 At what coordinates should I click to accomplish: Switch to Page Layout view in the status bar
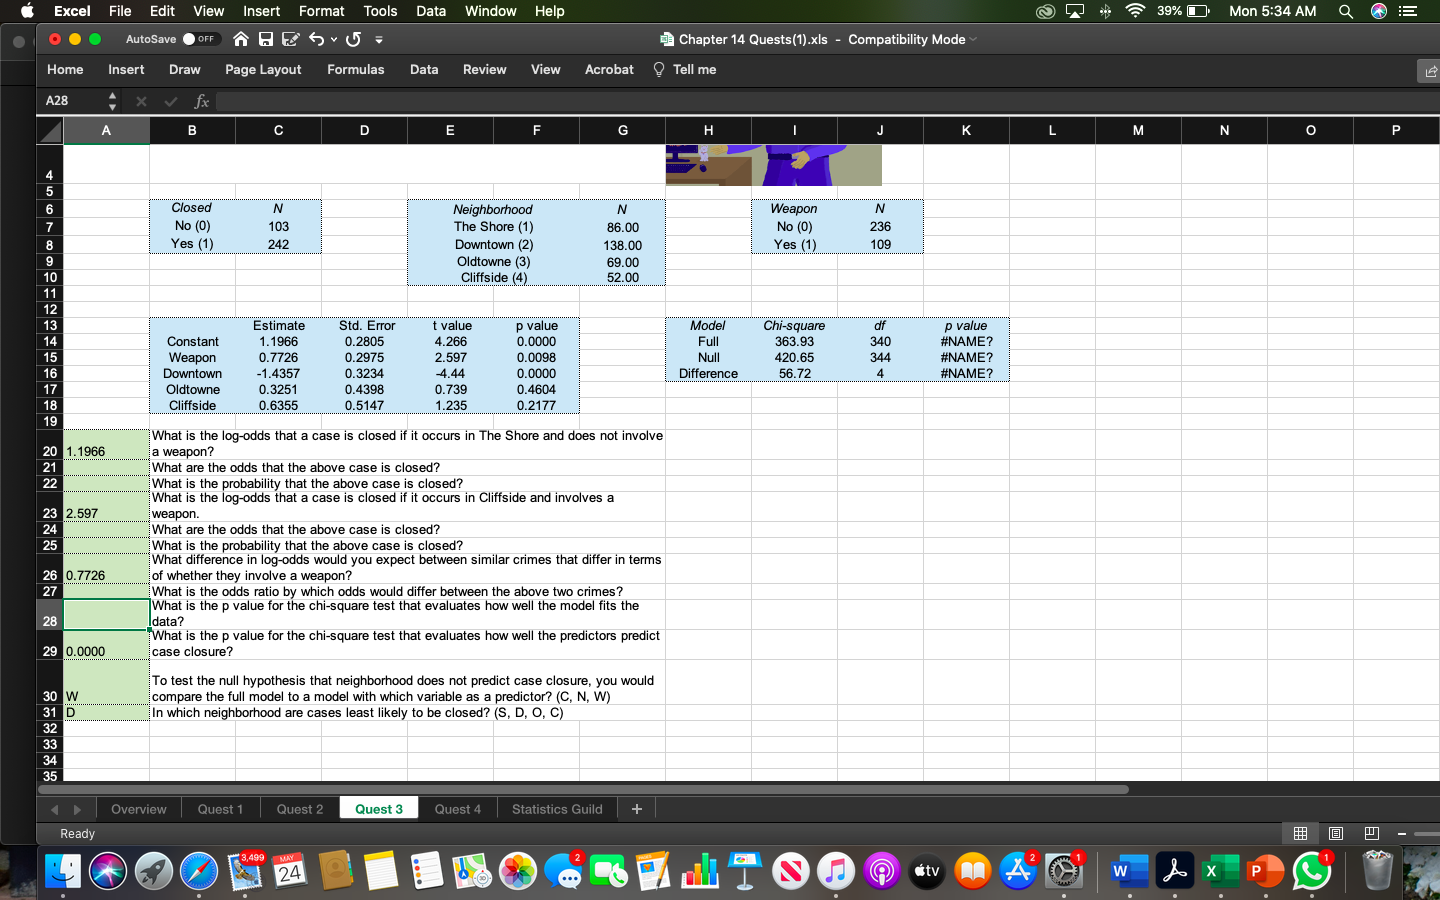(x=1335, y=834)
